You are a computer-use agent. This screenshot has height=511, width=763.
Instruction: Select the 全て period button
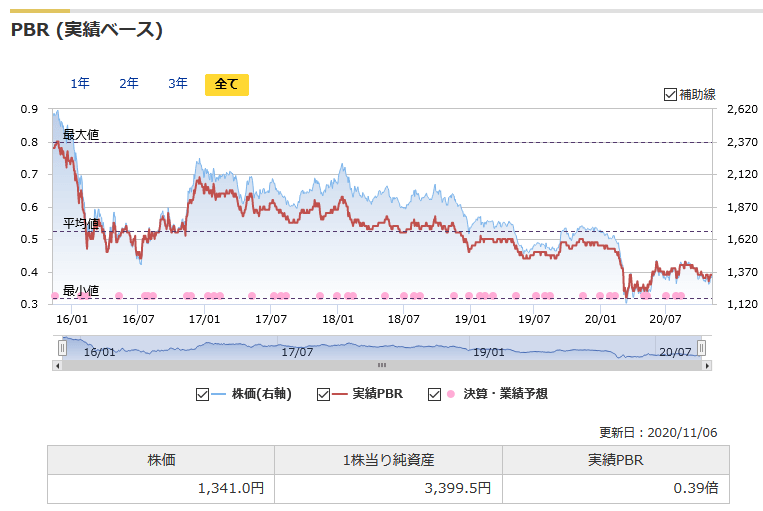(x=226, y=84)
